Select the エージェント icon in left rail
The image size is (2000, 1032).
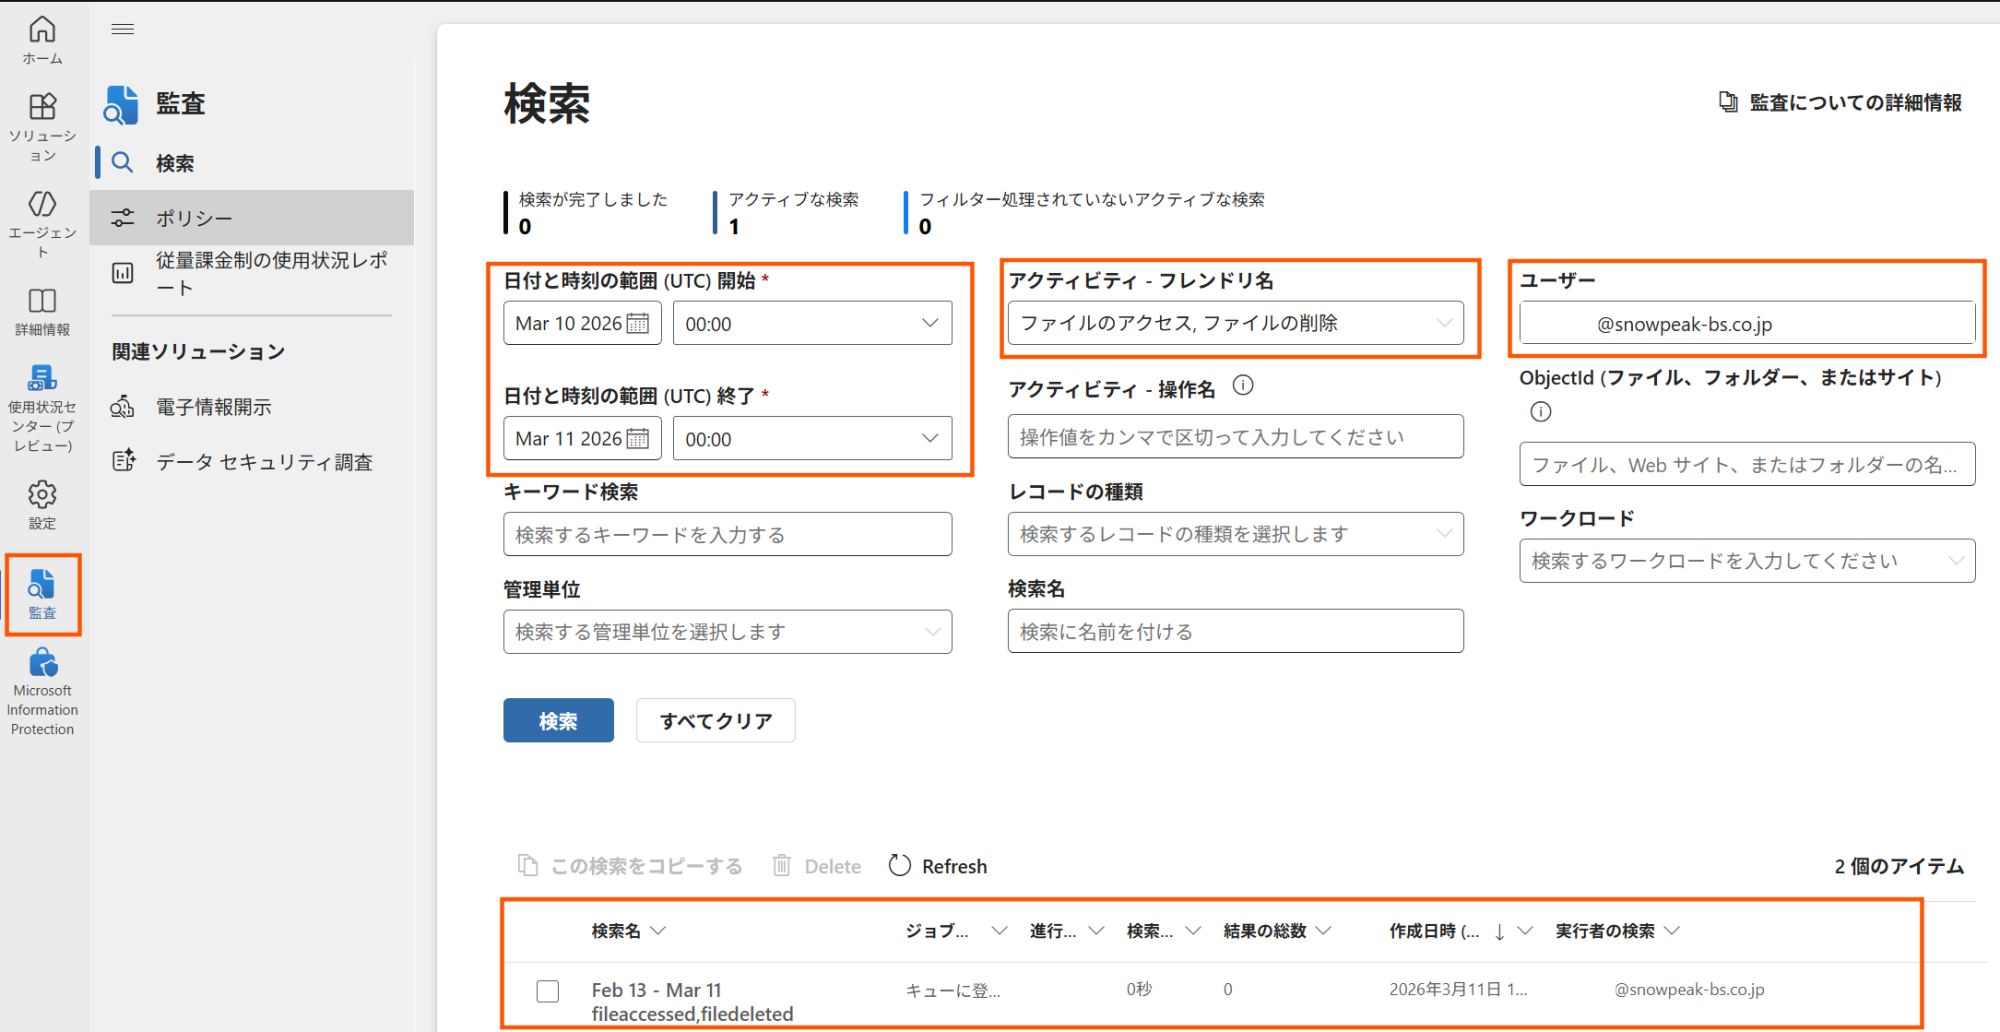coord(42,205)
